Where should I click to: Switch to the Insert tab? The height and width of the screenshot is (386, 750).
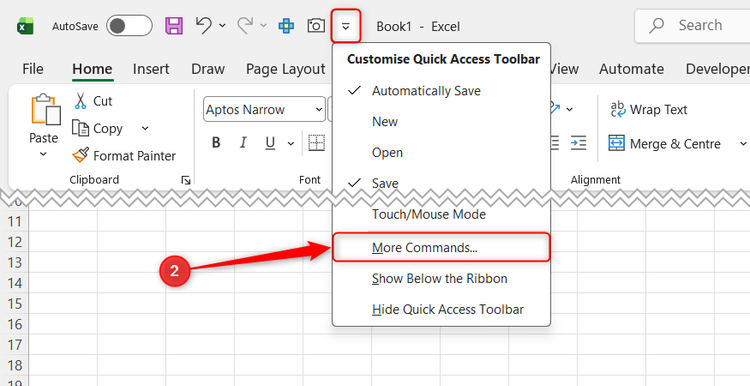click(x=151, y=69)
